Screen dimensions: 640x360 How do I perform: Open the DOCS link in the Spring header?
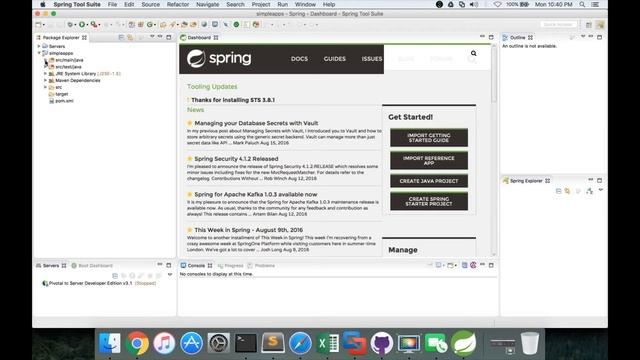(x=299, y=59)
